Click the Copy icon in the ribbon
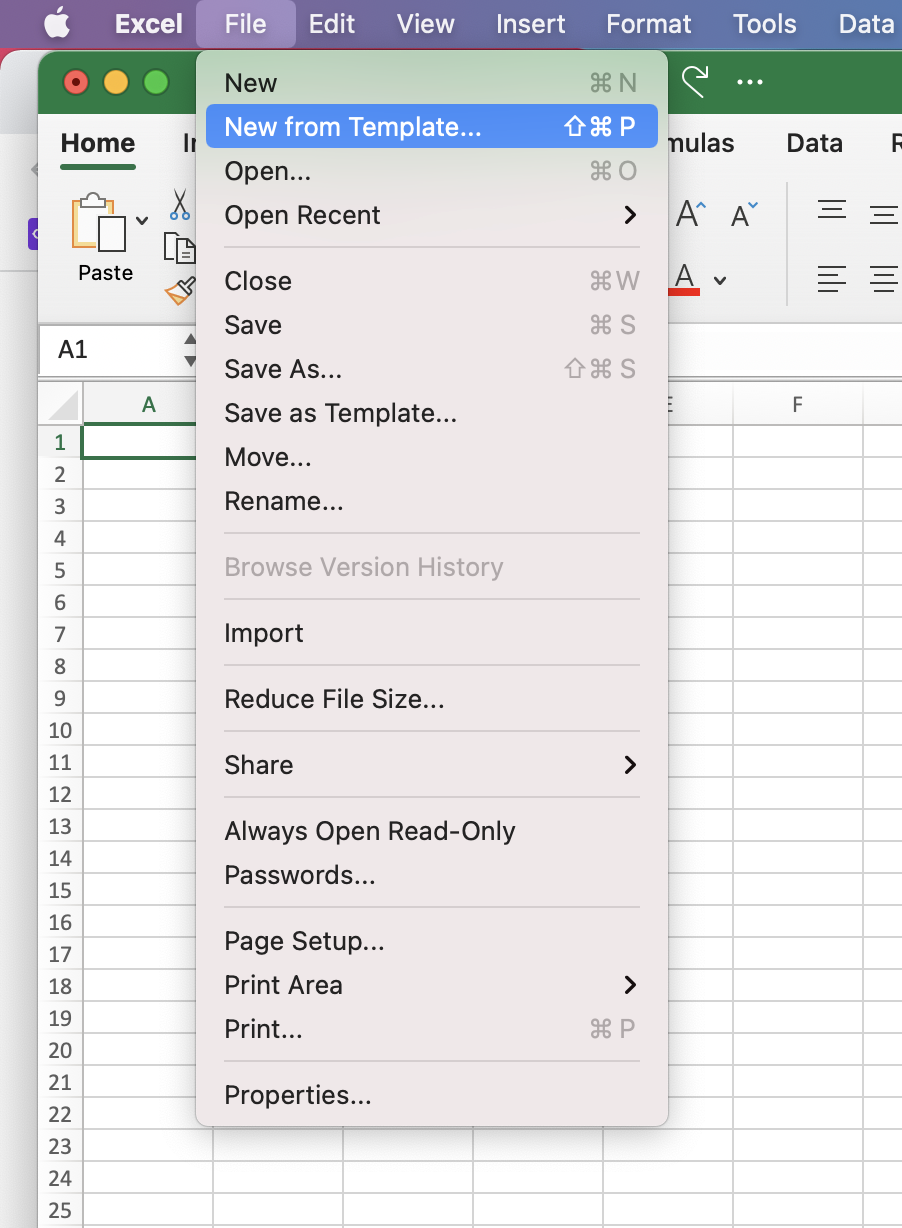Screen dimensions: 902x1228 point(180,248)
